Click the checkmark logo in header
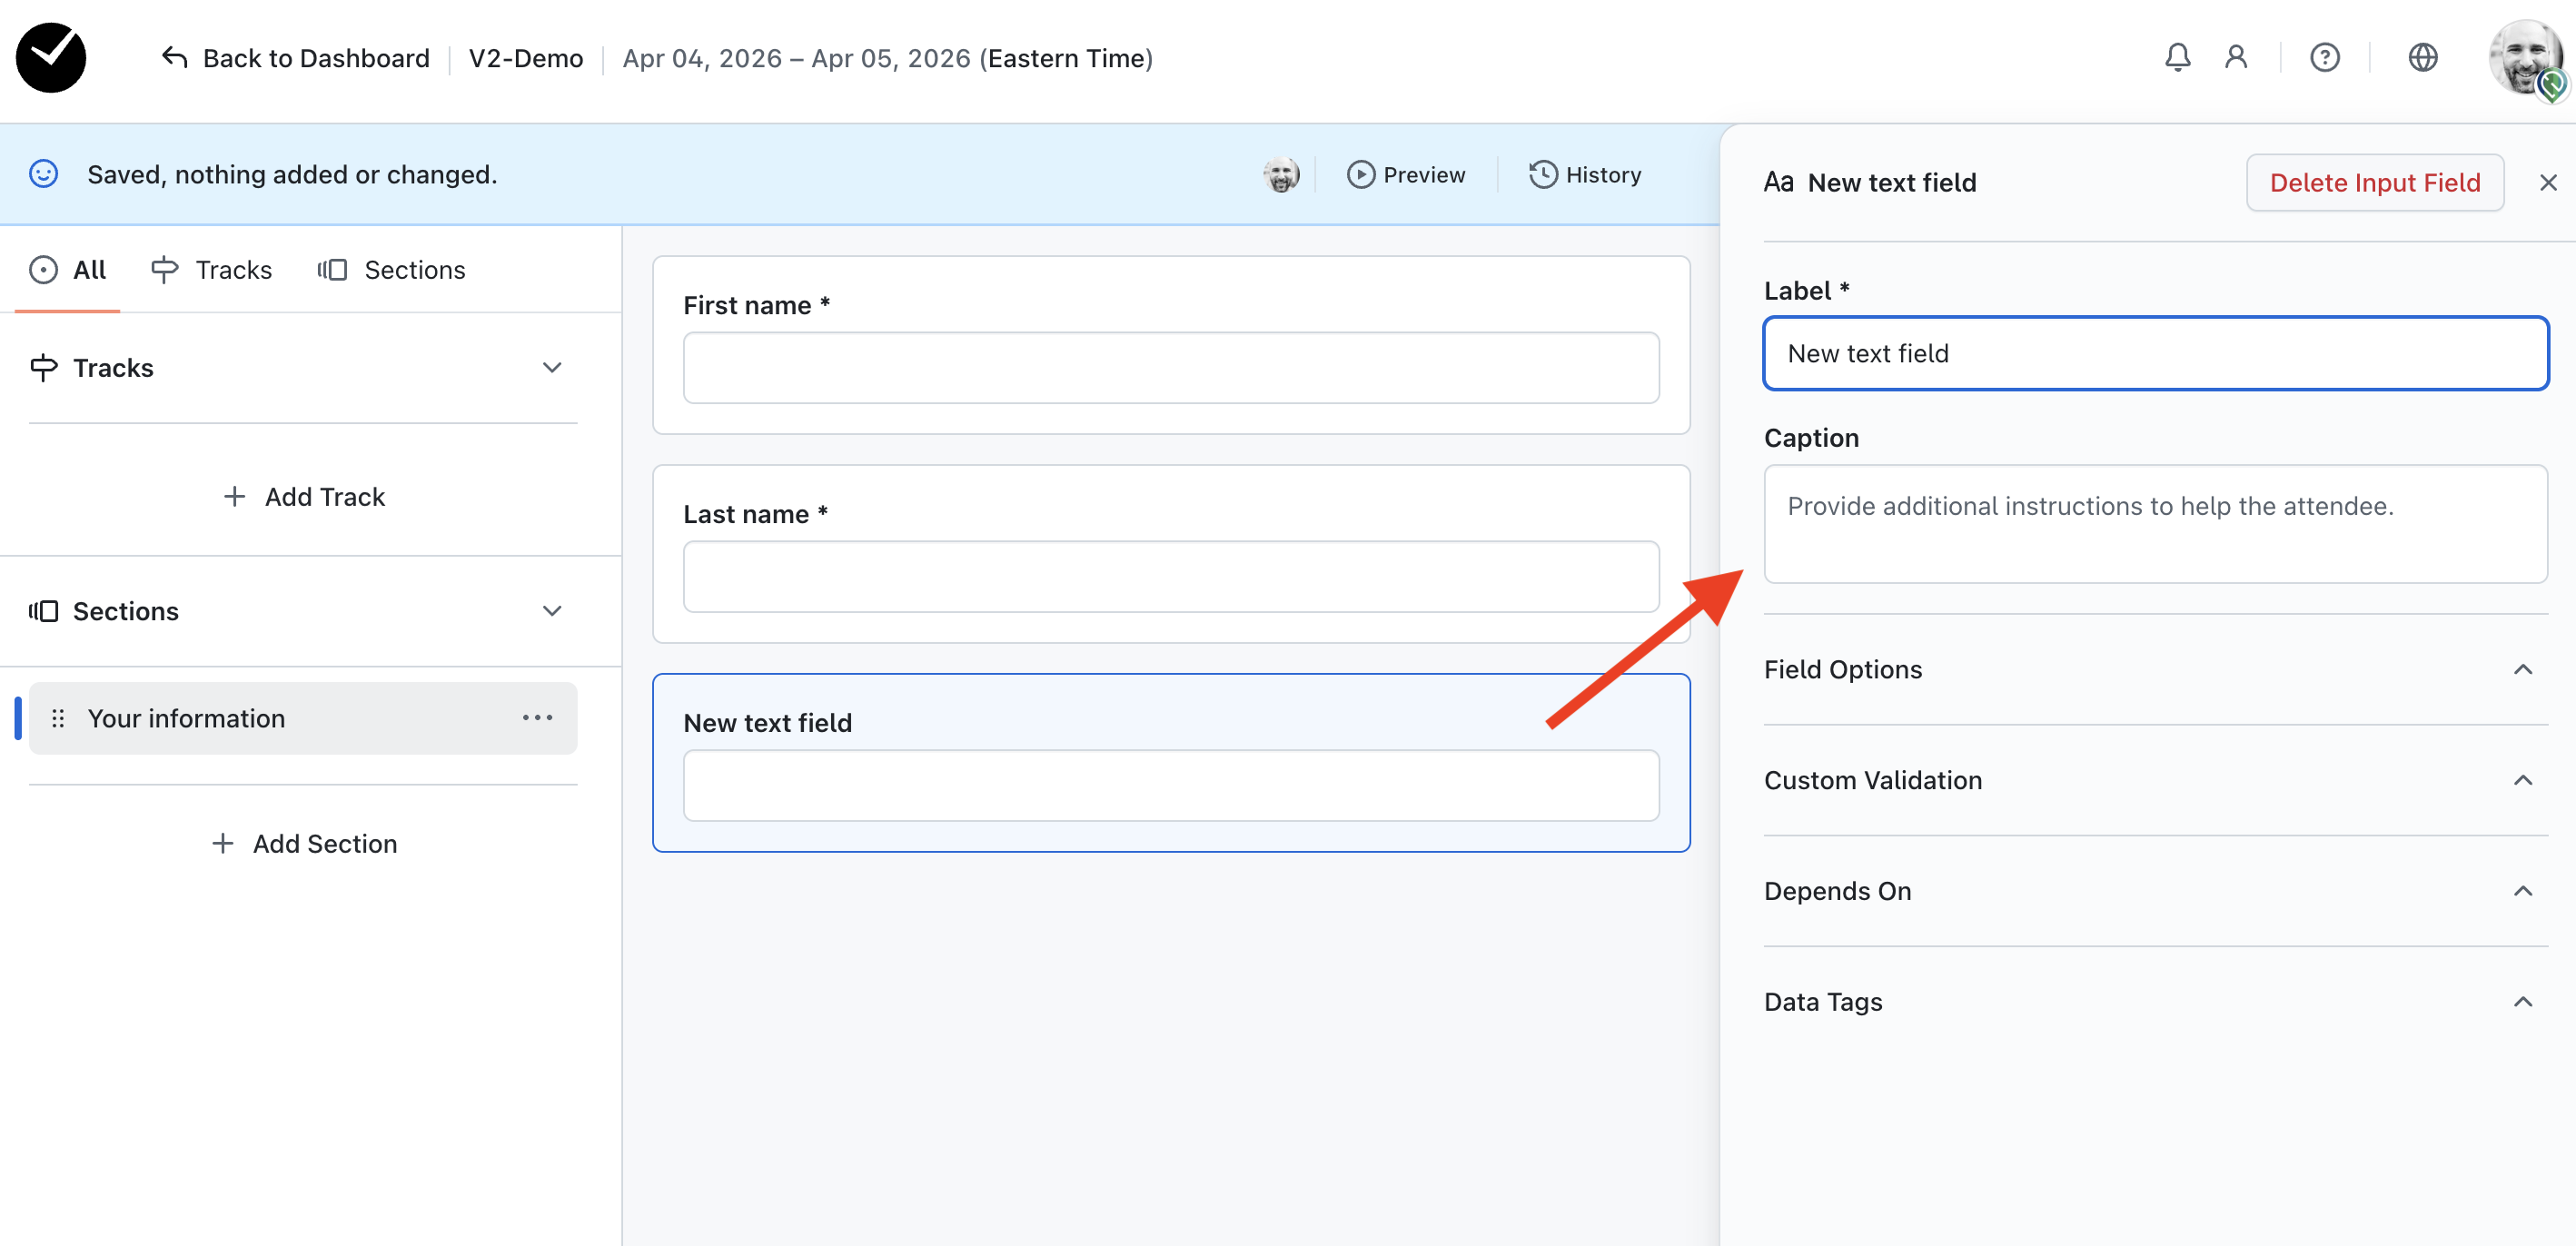This screenshot has width=2576, height=1246. coord(51,58)
